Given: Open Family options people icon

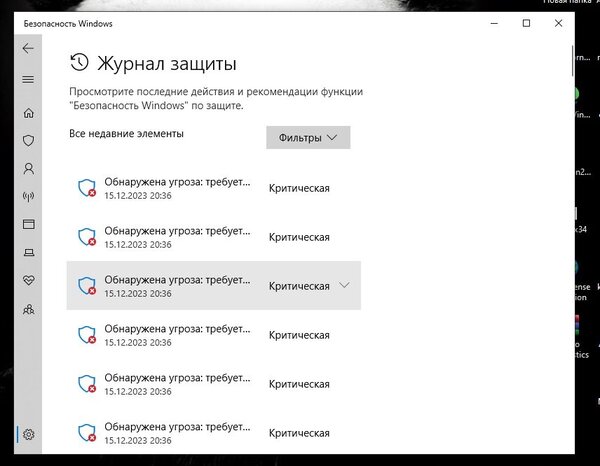Looking at the screenshot, I should pyautogui.click(x=29, y=309).
